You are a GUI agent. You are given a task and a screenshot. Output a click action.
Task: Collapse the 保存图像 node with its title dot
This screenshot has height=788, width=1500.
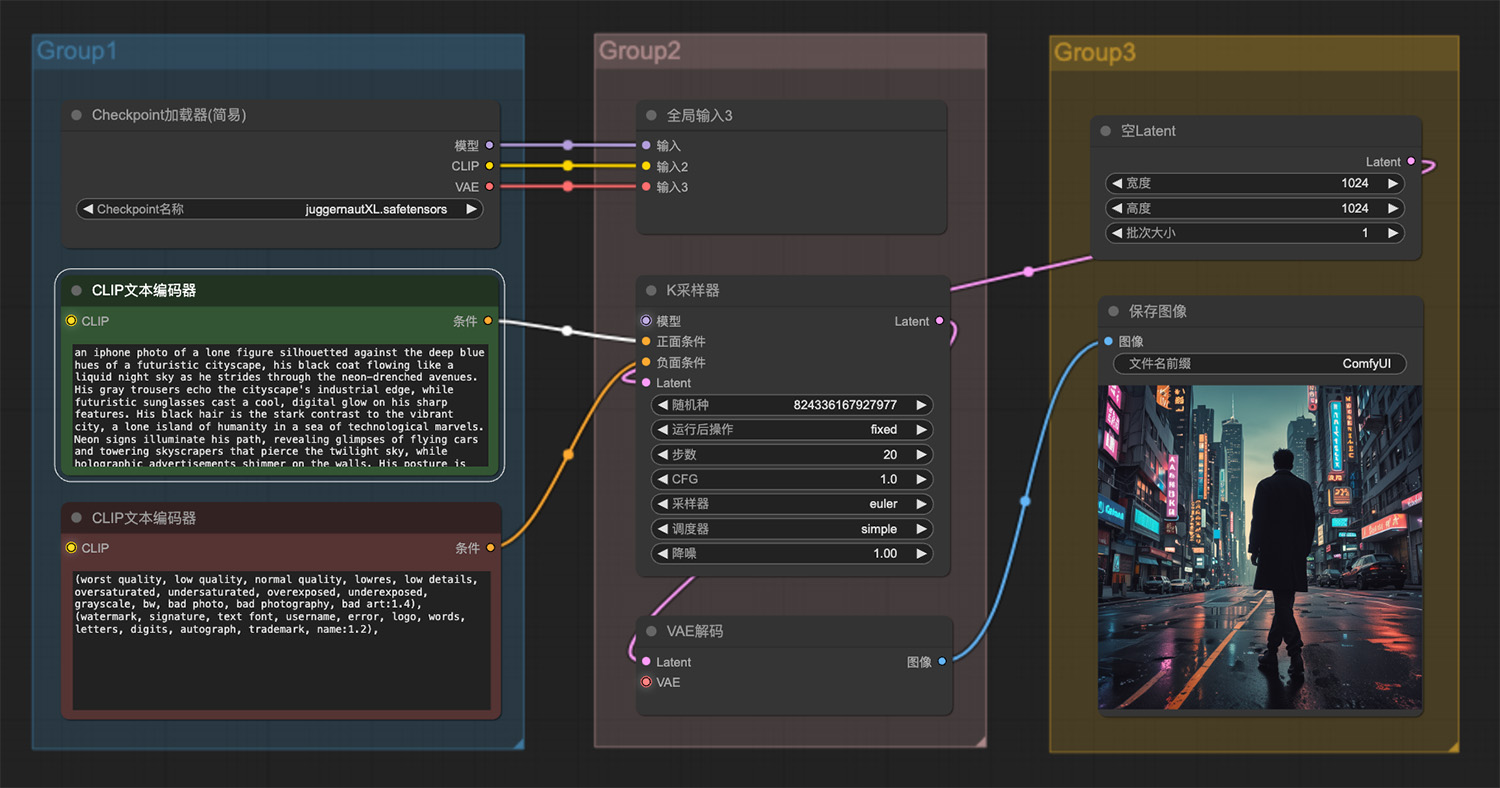pos(1113,311)
